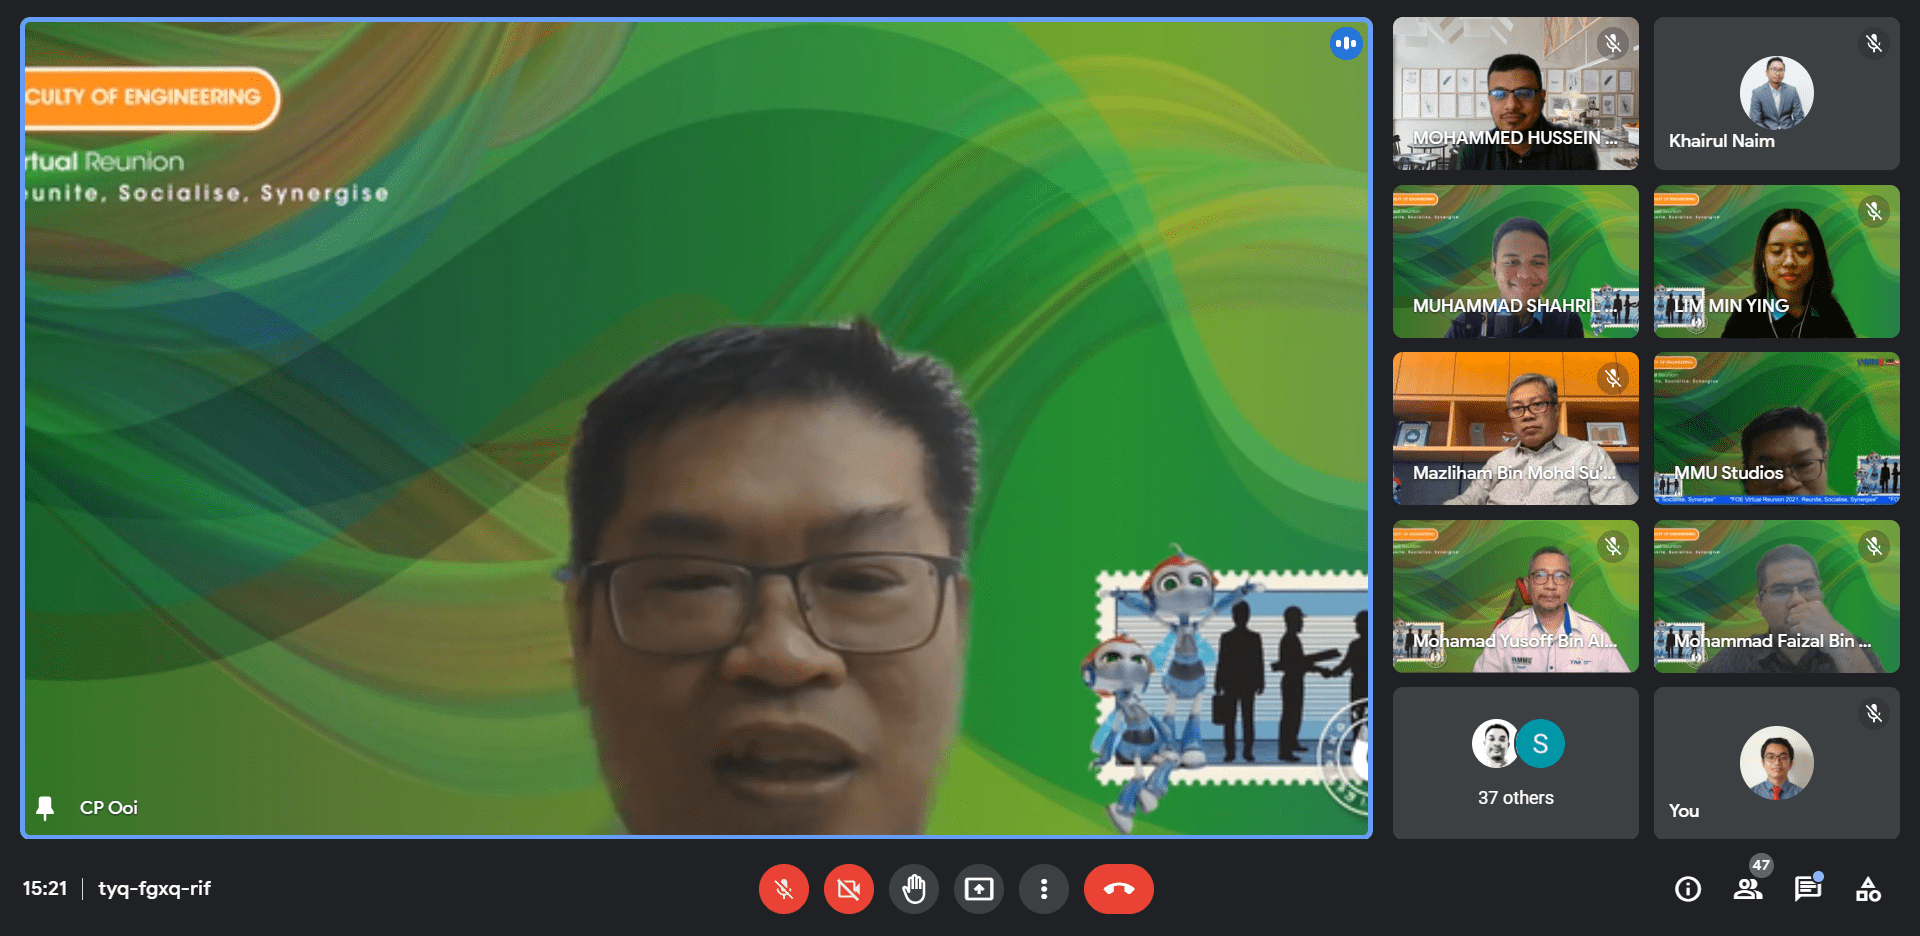
Task: Show everyone in the people panel
Action: pyautogui.click(x=1748, y=889)
